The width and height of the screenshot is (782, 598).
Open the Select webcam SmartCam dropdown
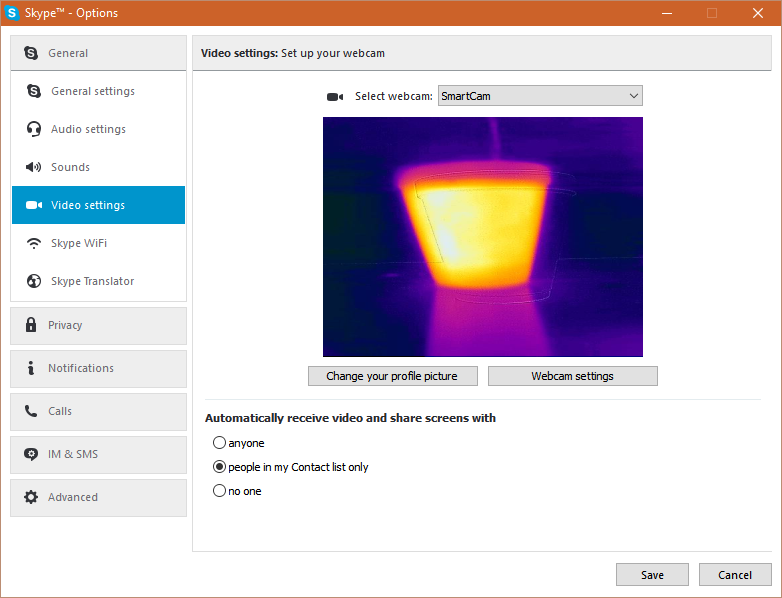pos(540,96)
